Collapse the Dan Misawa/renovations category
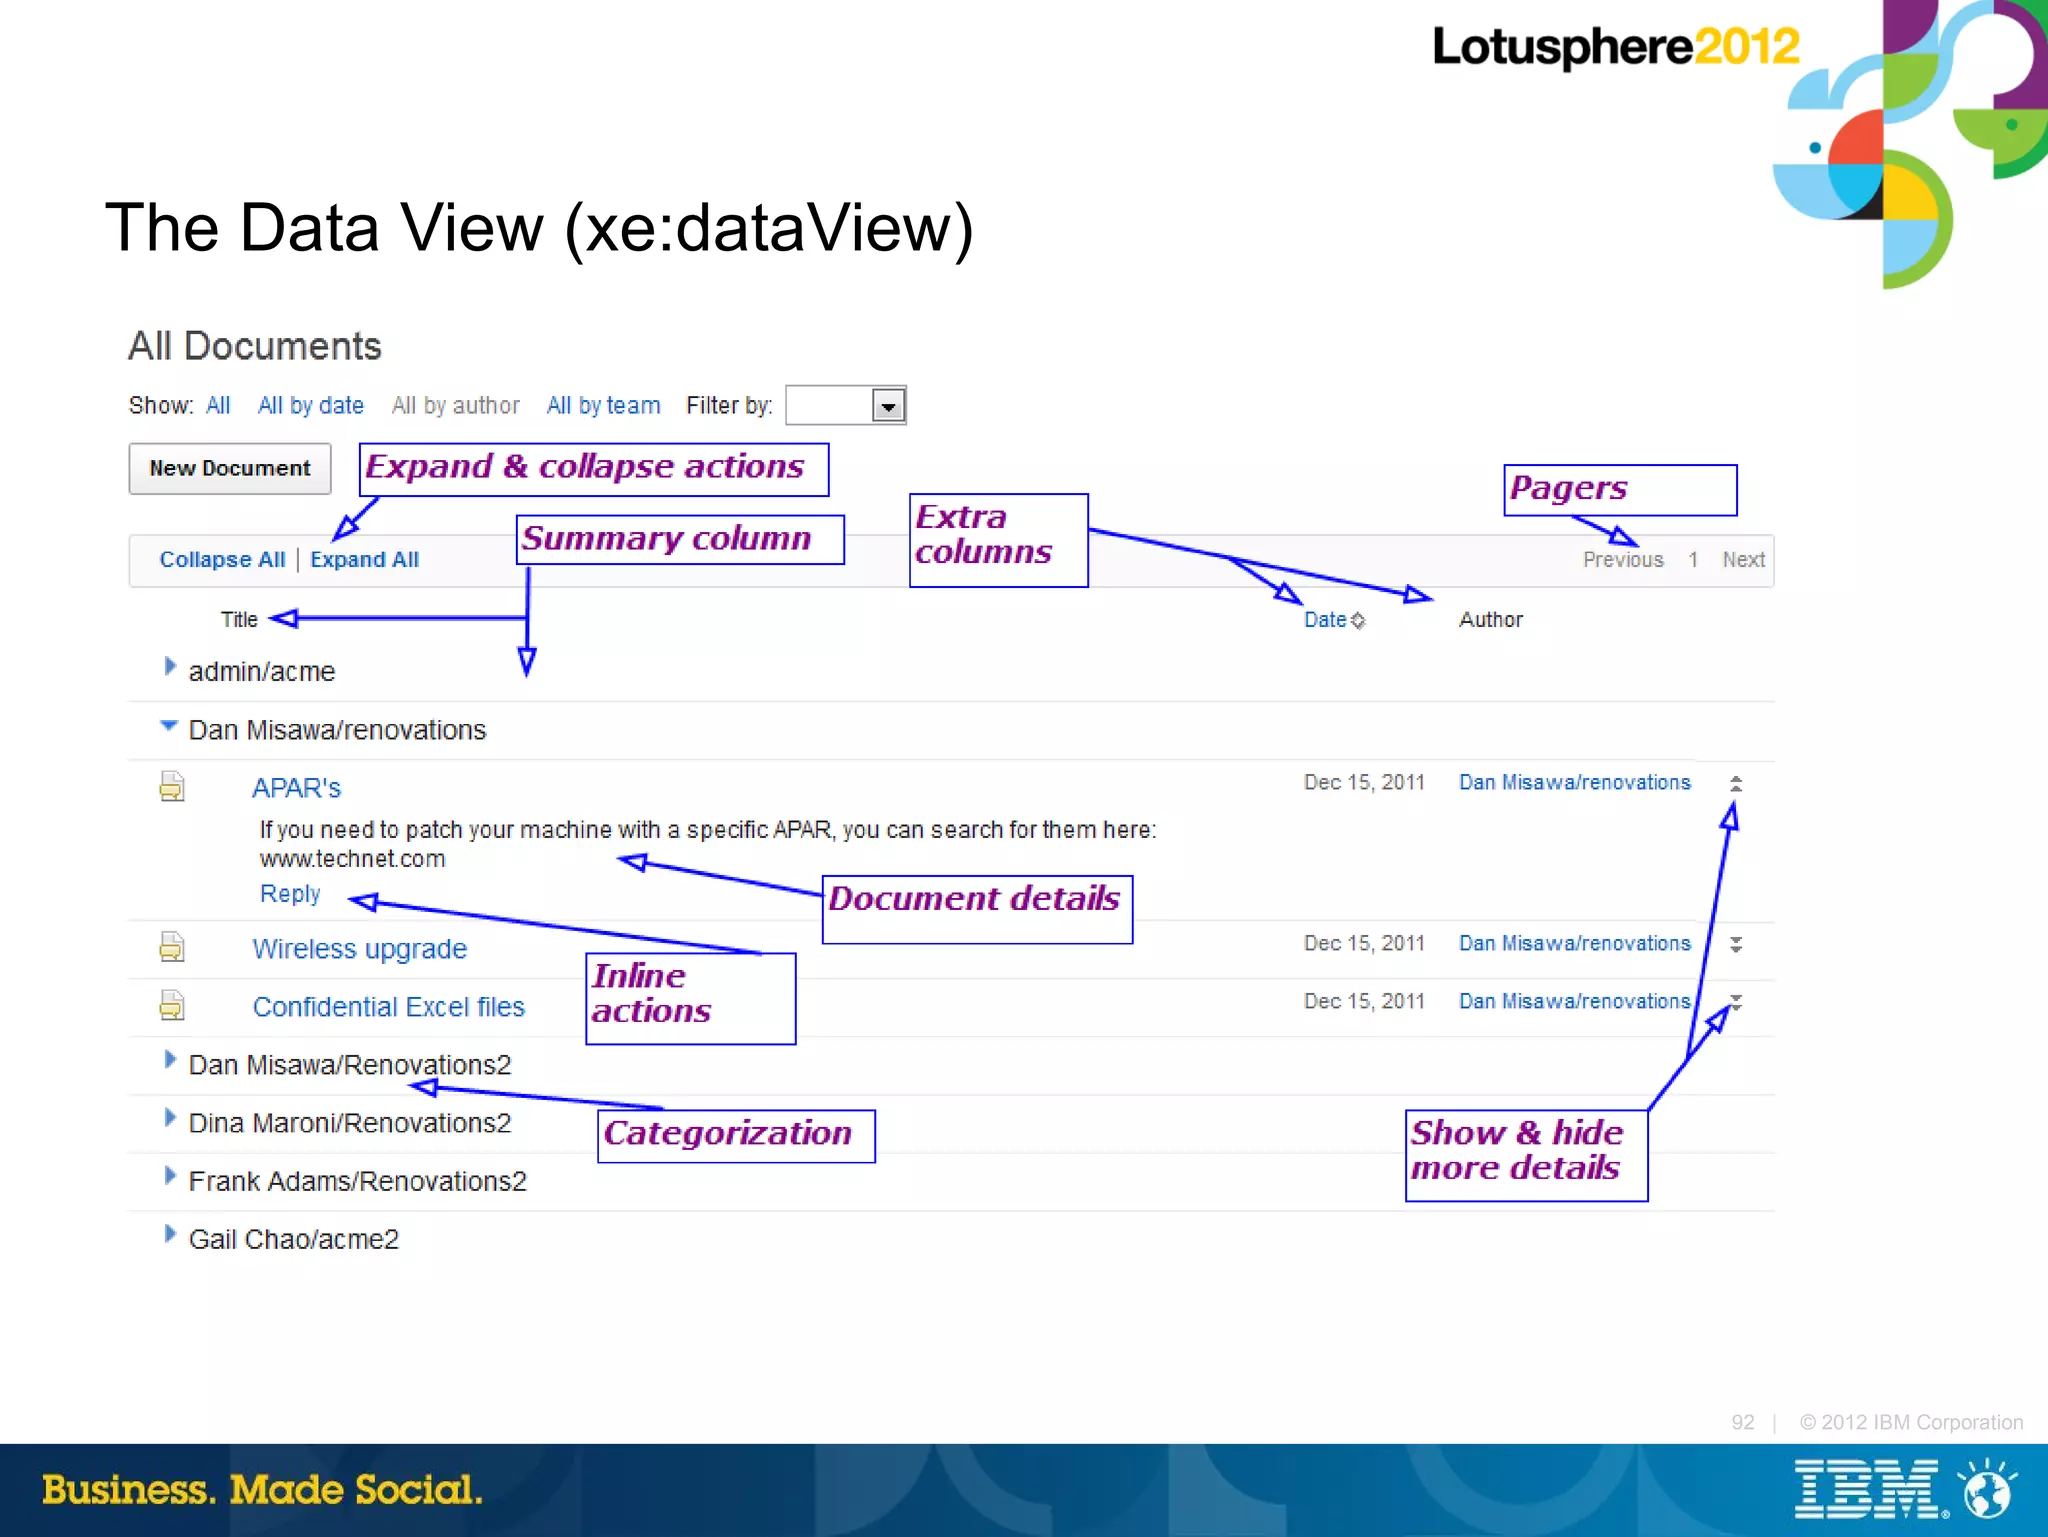This screenshot has width=2048, height=1537. tap(169, 726)
